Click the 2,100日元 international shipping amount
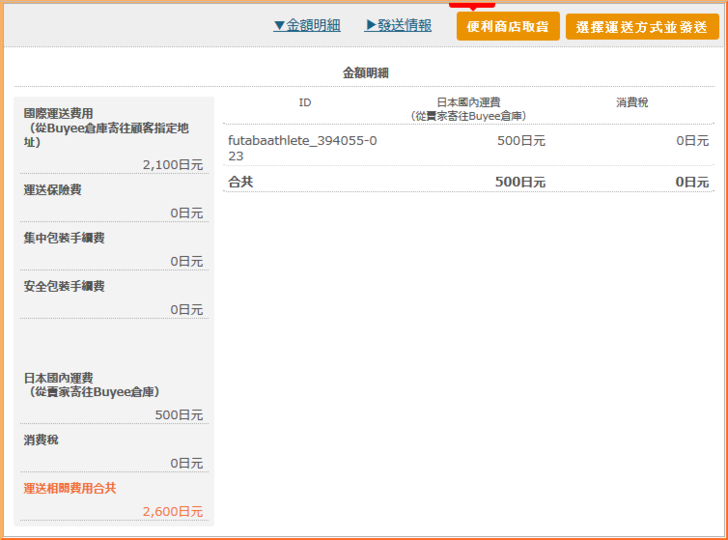This screenshot has height=540, width=728. point(172,165)
